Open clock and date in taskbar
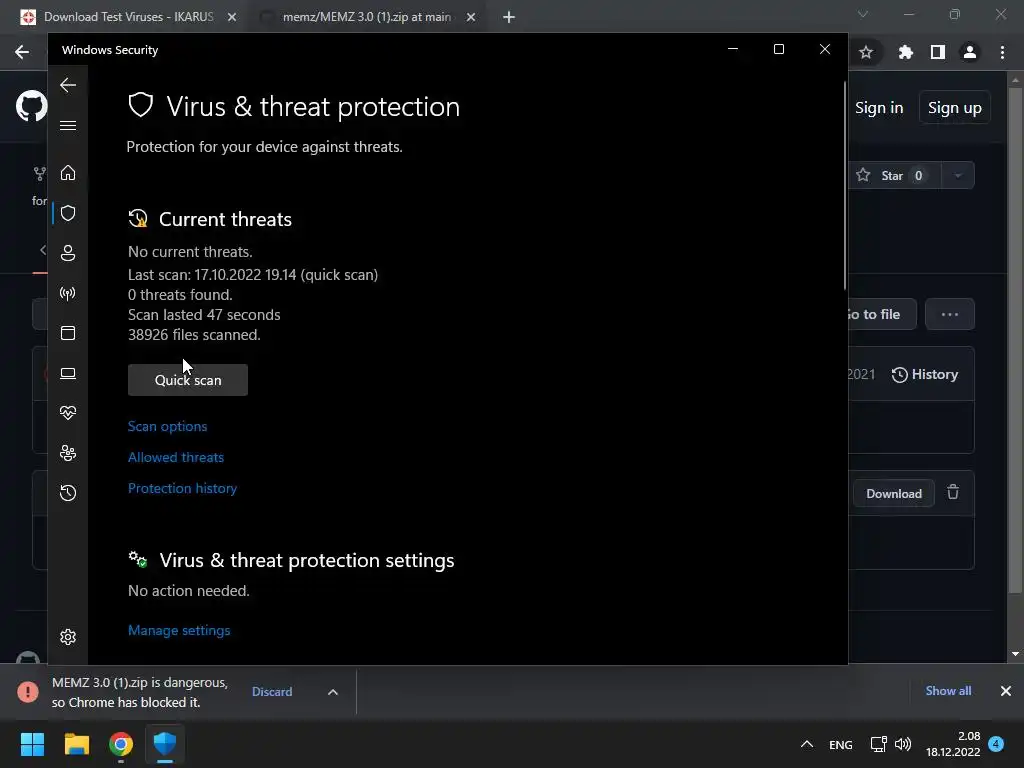 [953, 744]
